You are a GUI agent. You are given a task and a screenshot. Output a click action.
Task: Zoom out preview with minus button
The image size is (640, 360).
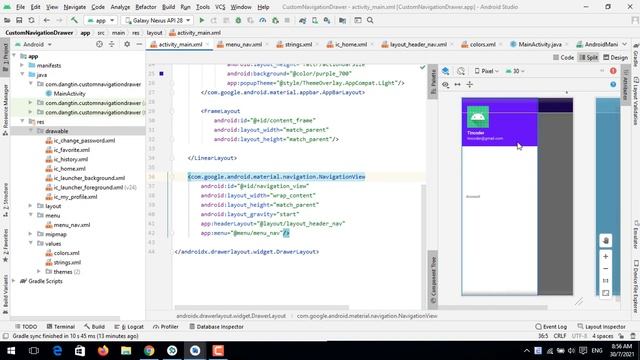(606, 269)
